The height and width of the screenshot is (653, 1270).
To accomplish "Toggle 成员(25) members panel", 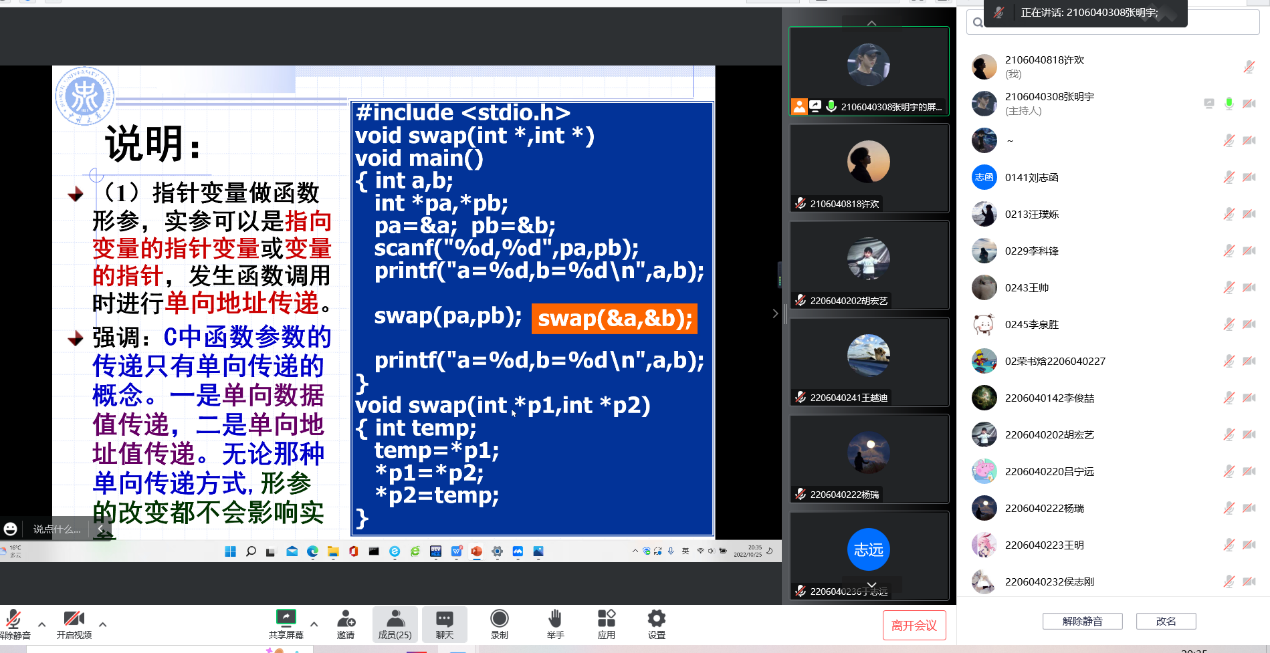I will tap(395, 624).
